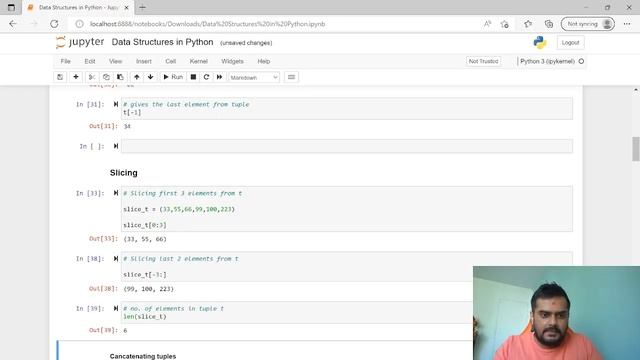640x360 pixels.
Task: Click the Jupyter logo
Action: click(80, 42)
